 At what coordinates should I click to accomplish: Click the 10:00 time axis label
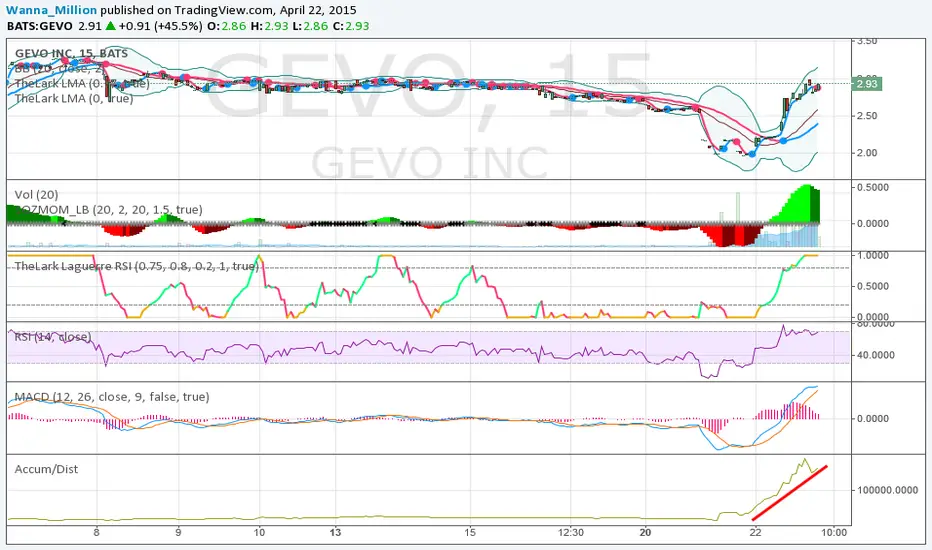(x=834, y=532)
